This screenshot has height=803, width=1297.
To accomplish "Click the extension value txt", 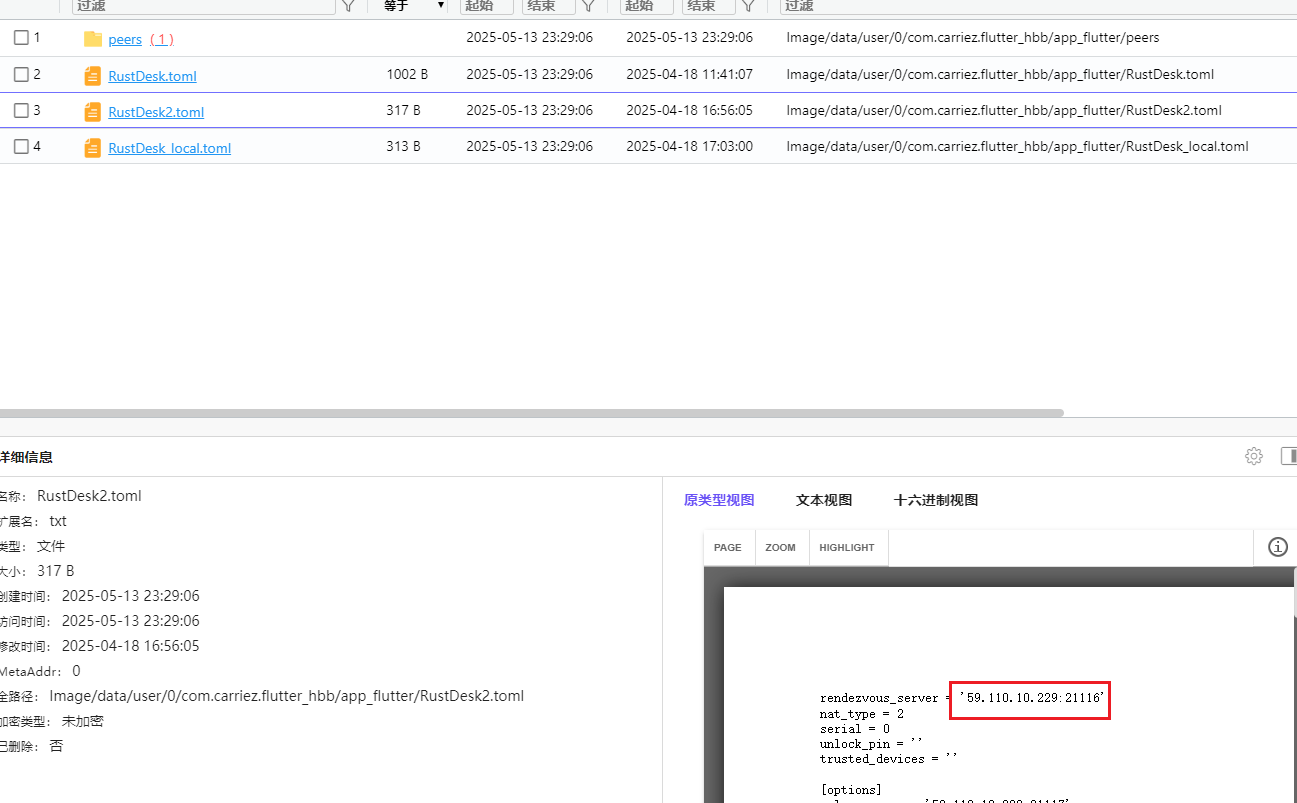I will (58, 521).
